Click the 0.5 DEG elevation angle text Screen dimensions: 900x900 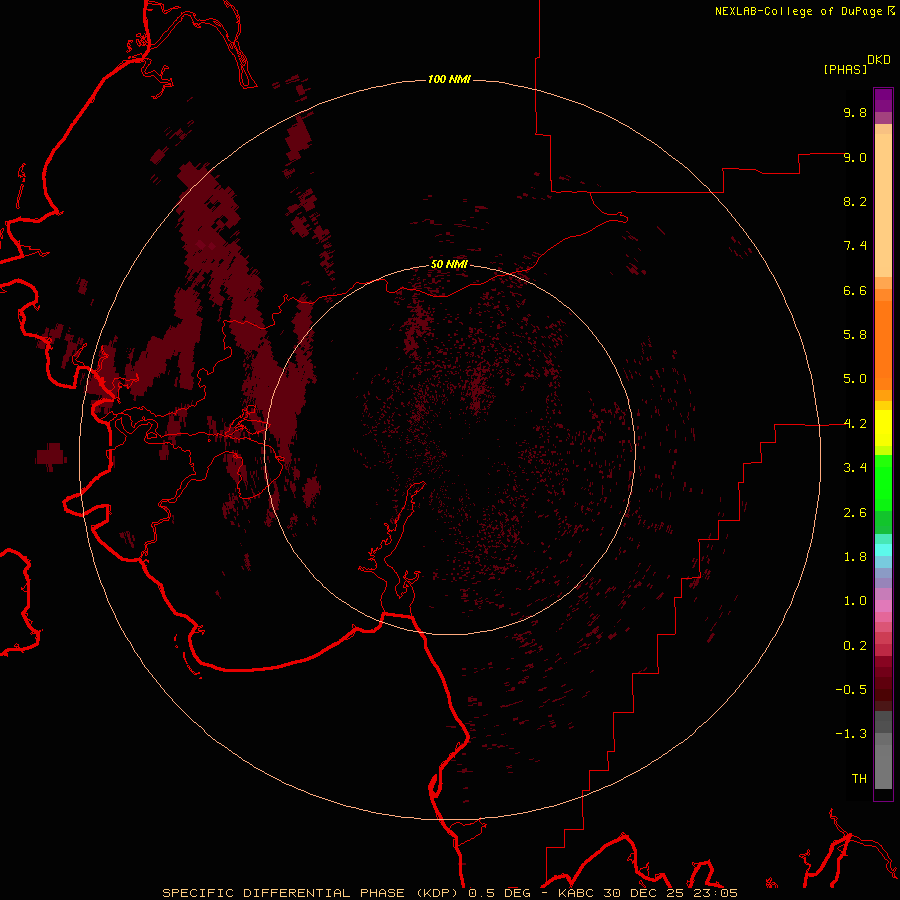tap(501, 893)
